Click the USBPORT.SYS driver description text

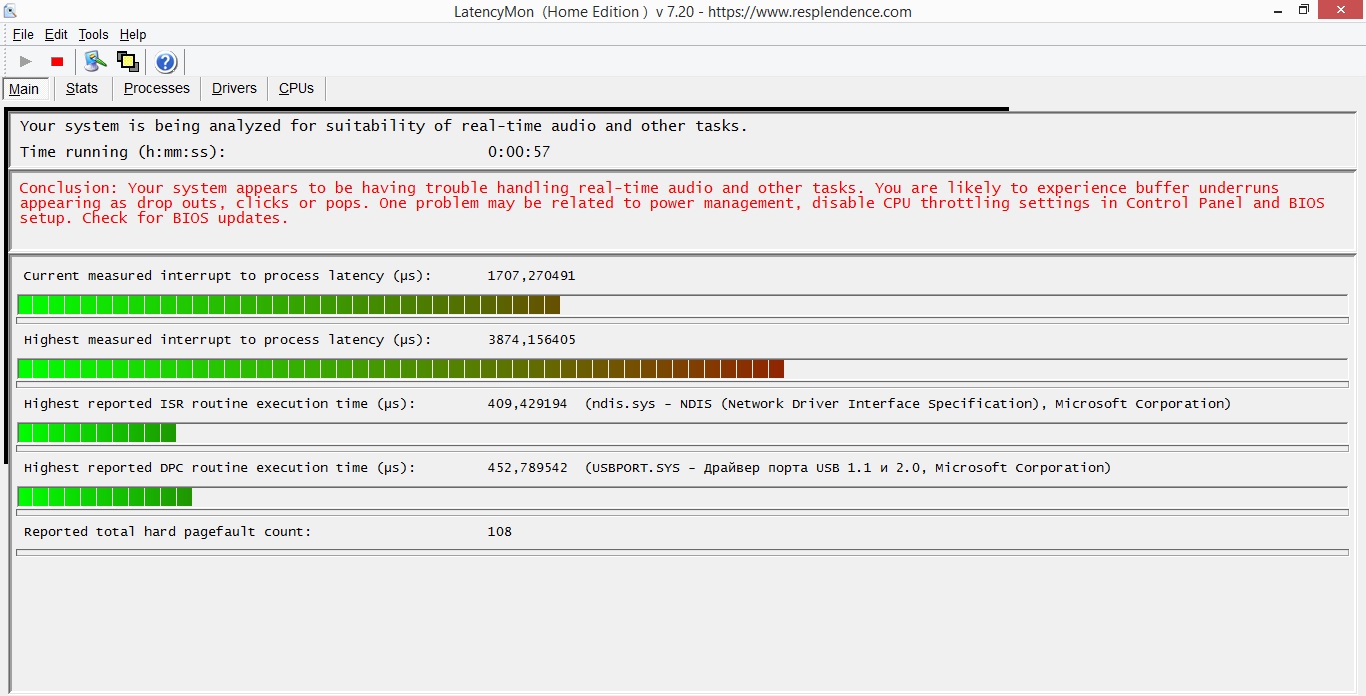coord(848,468)
